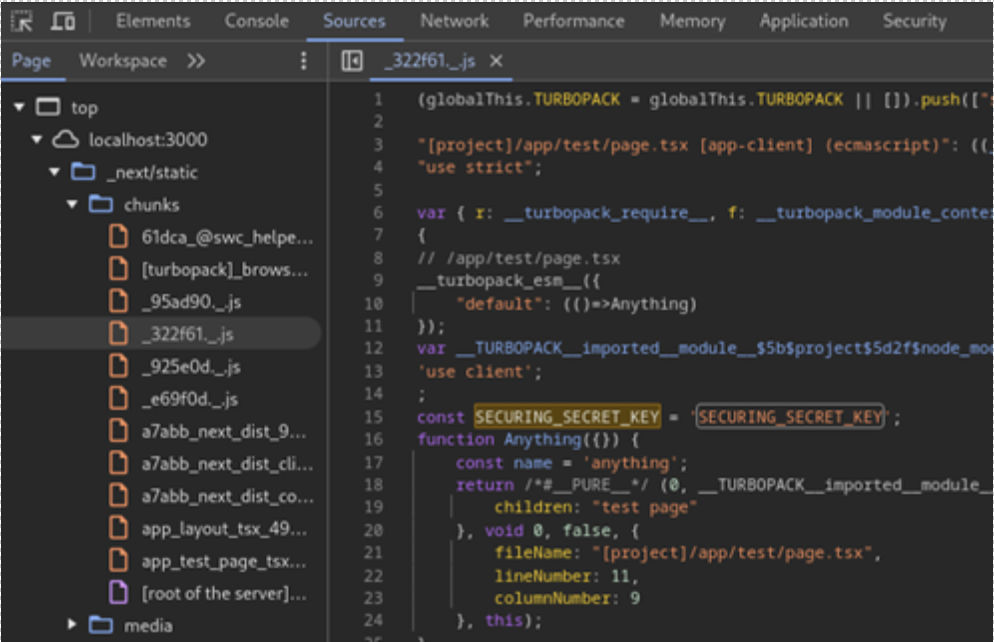Switch to the Workspace sidebar tab
994x642 pixels.
click(x=123, y=62)
